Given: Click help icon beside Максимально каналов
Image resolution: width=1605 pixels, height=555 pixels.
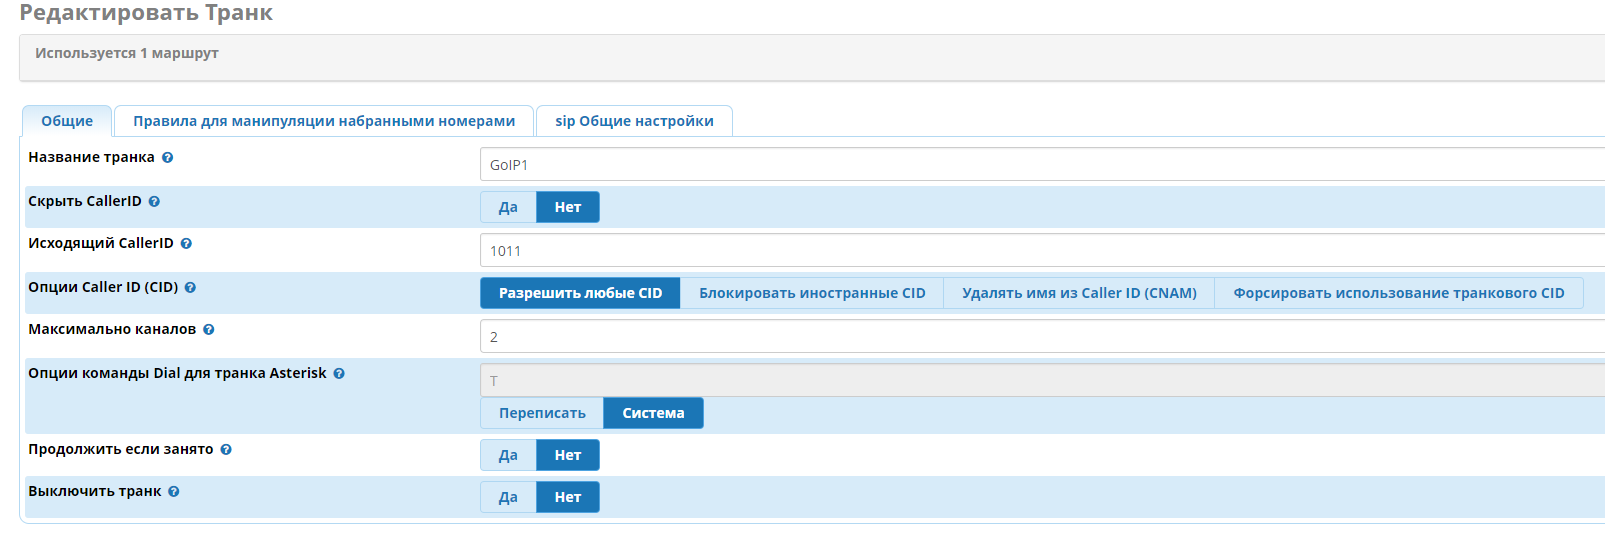Looking at the screenshot, I should click(209, 330).
